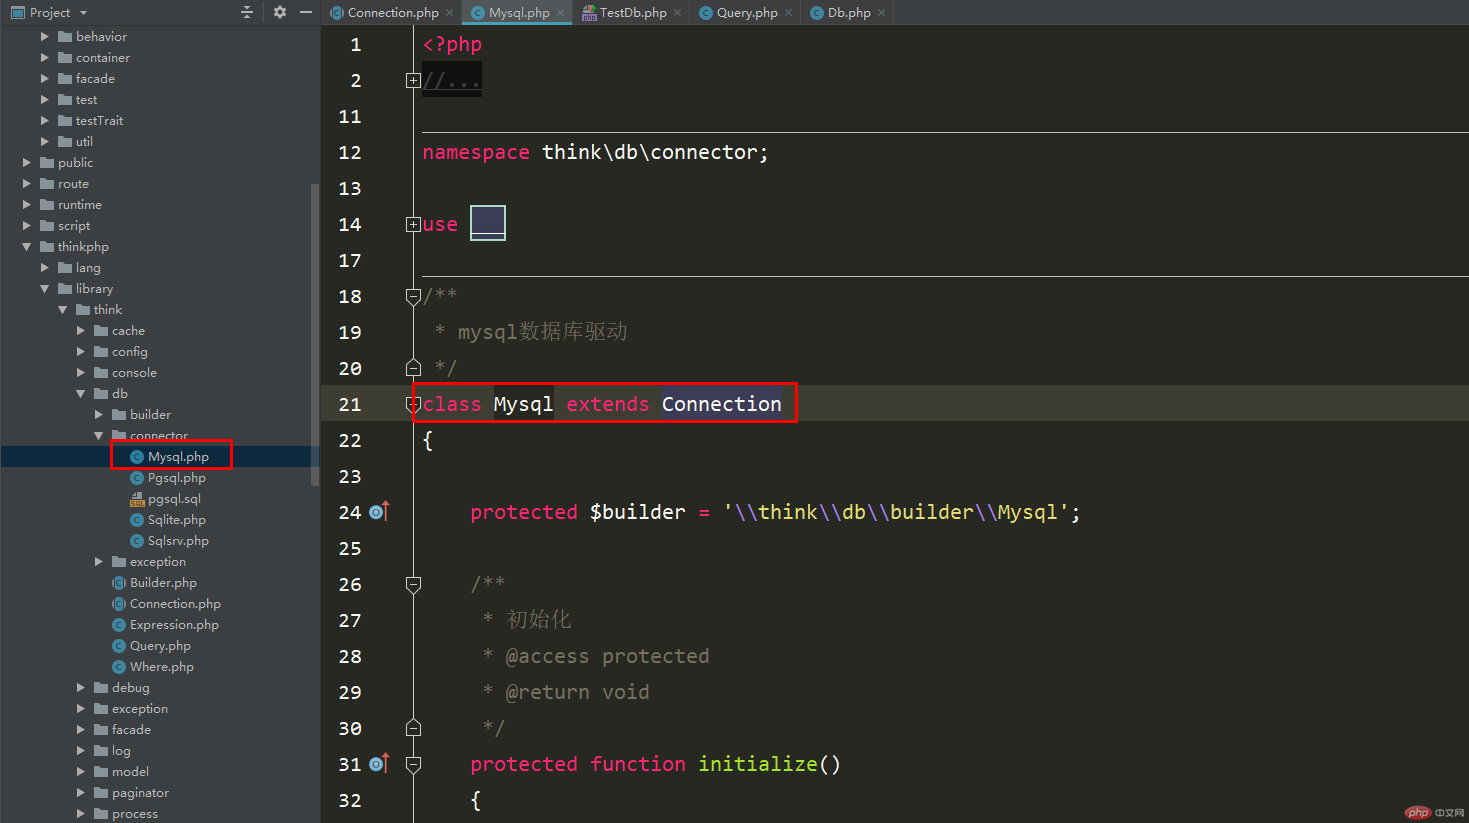Open Sqlite.php in the tree

pos(177,520)
